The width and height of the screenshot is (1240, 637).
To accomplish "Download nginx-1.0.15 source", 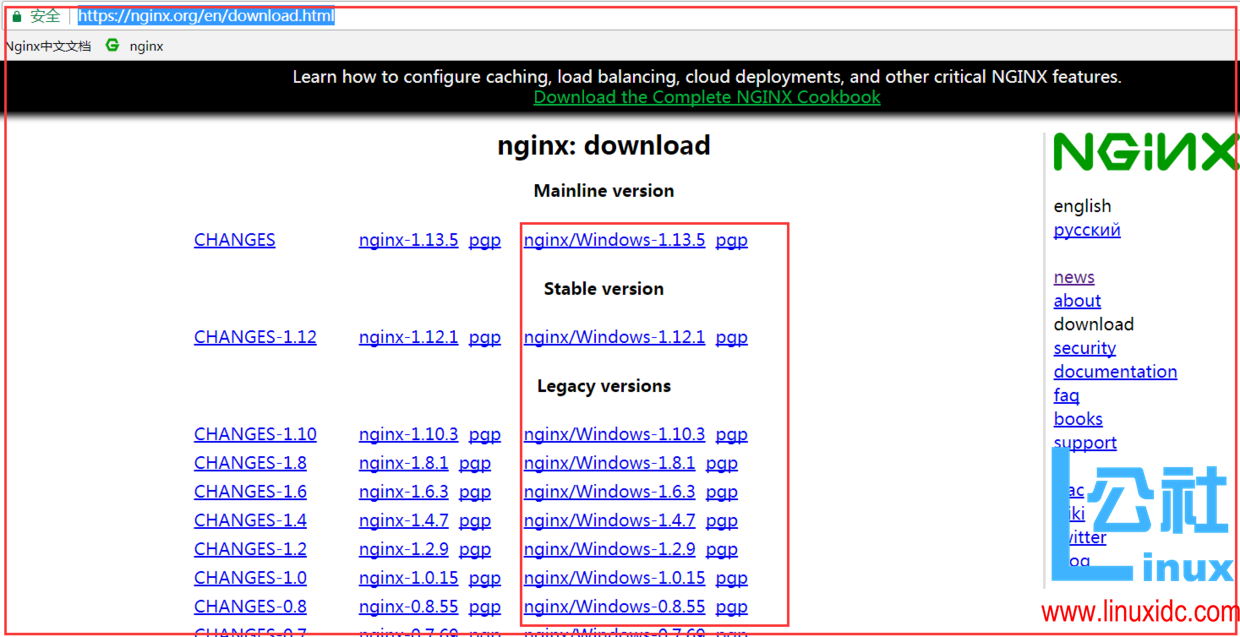I will pos(409,578).
